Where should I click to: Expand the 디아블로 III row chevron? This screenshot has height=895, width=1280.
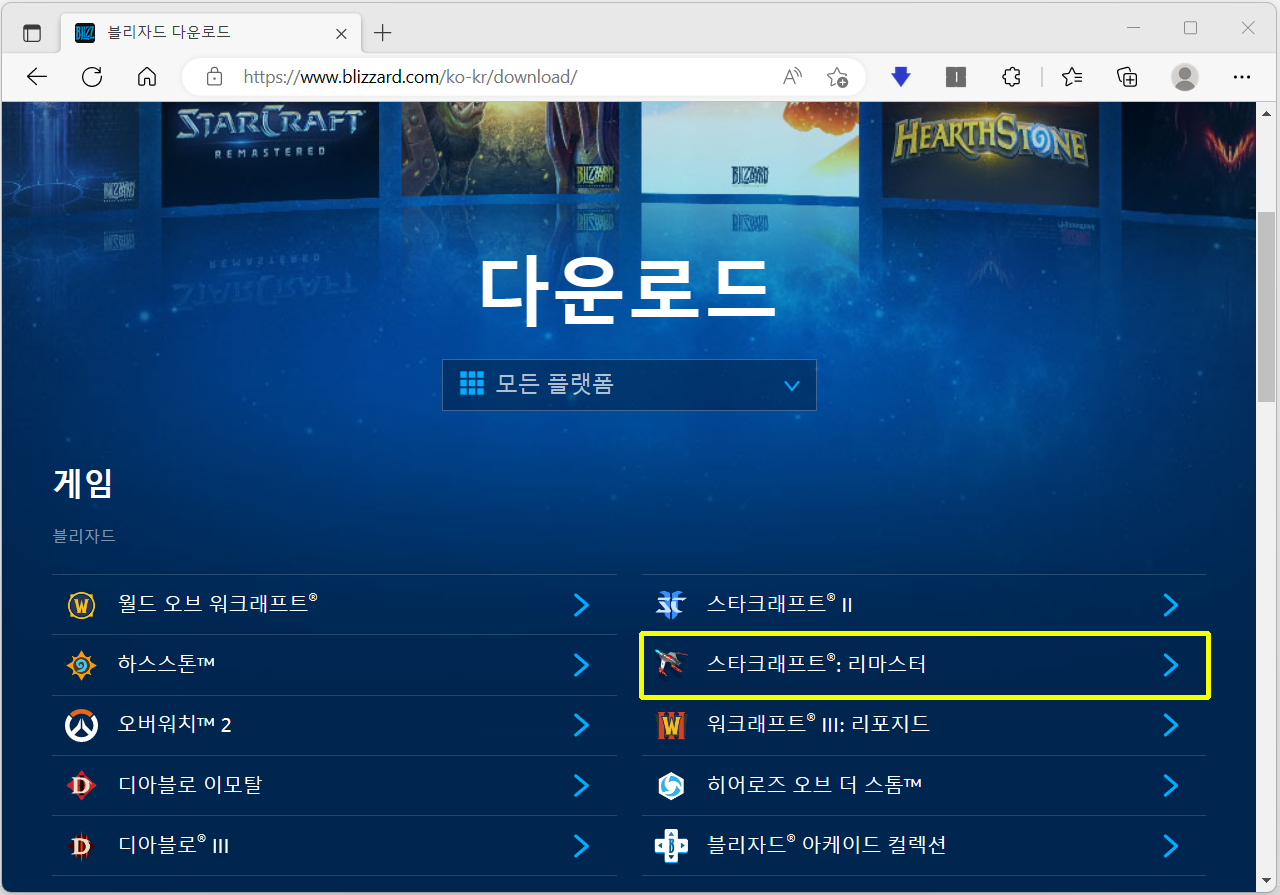coord(581,845)
